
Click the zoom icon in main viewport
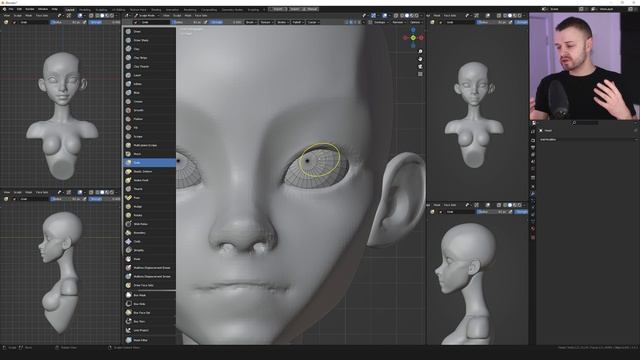click(420, 51)
